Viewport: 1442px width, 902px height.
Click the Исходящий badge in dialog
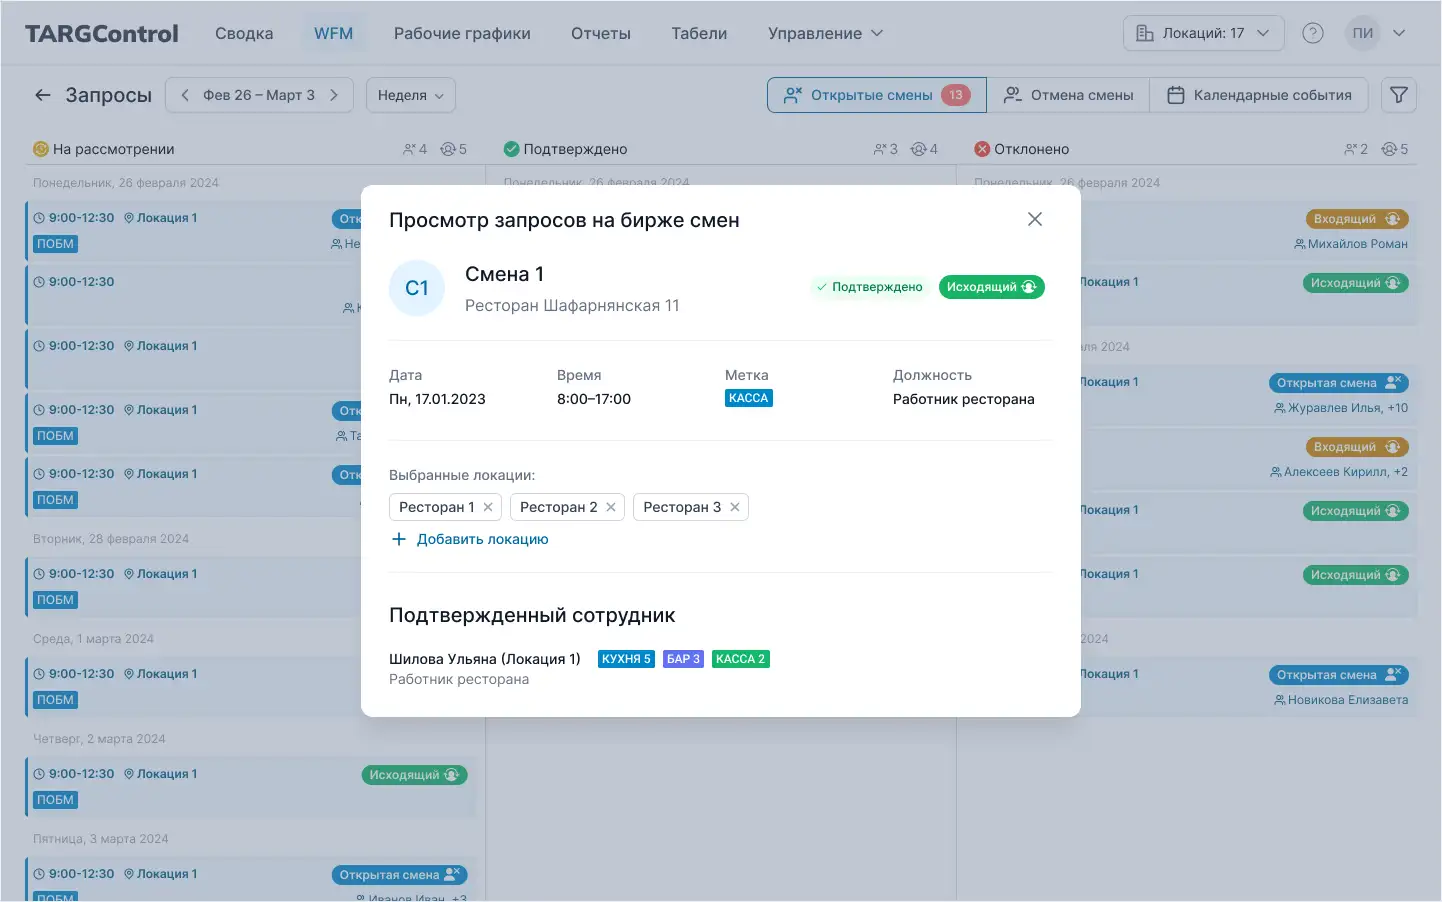pos(992,287)
